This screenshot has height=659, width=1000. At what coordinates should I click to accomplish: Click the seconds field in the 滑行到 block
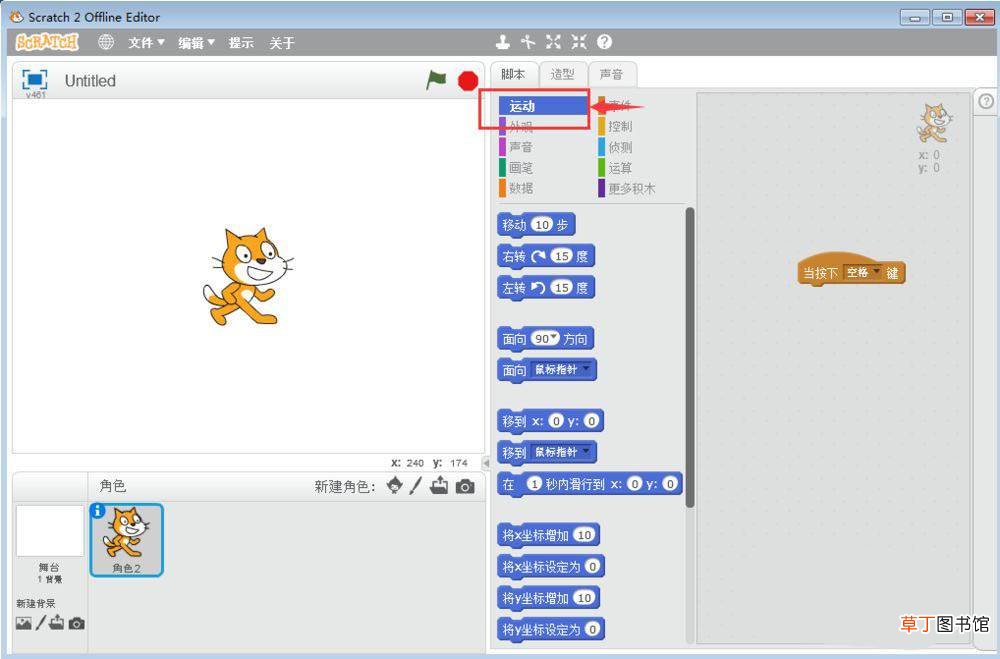click(x=534, y=484)
